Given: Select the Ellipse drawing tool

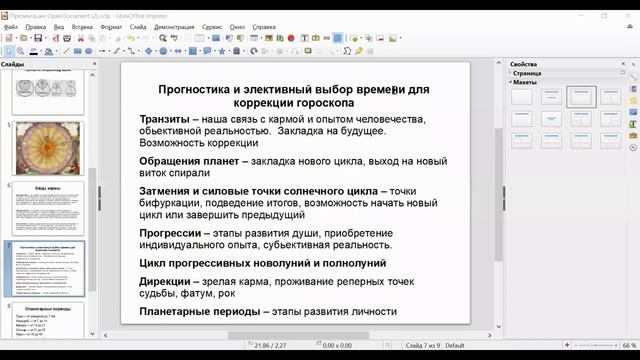Looking at the screenshot, I should point(89,51).
